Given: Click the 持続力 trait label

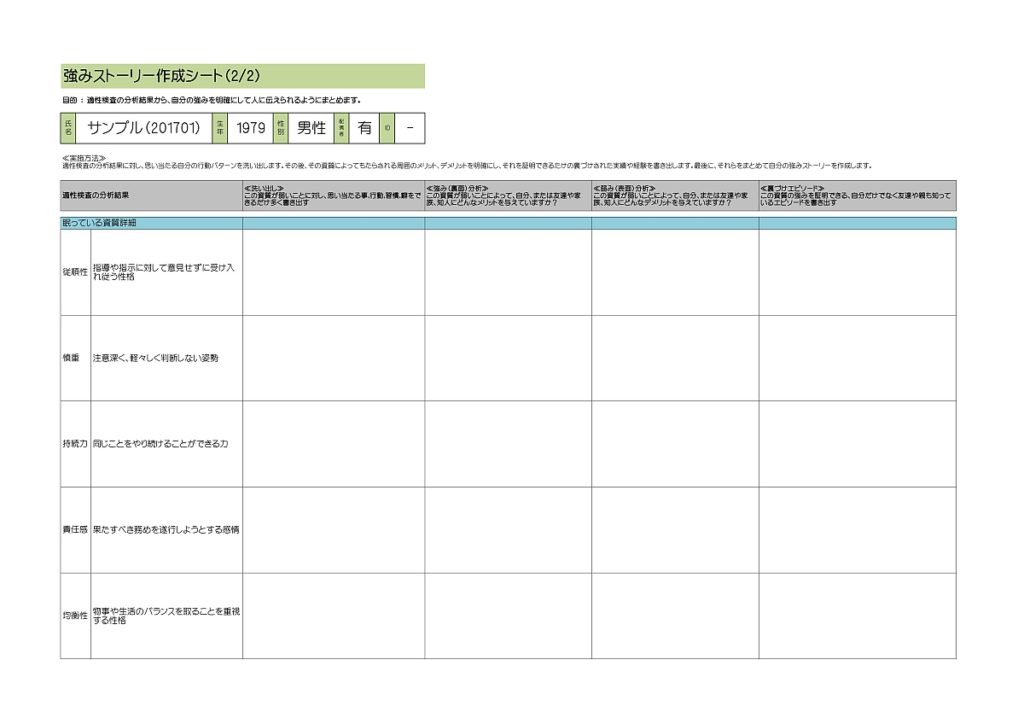Looking at the screenshot, I should (75, 444).
